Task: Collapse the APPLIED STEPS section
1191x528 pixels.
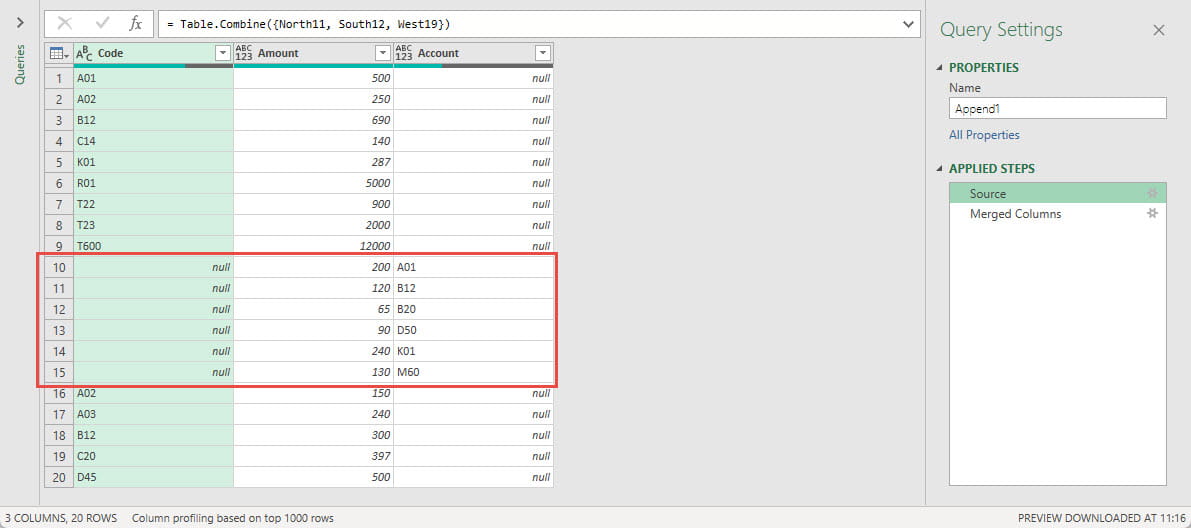Action: pyautogui.click(x=939, y=169)
